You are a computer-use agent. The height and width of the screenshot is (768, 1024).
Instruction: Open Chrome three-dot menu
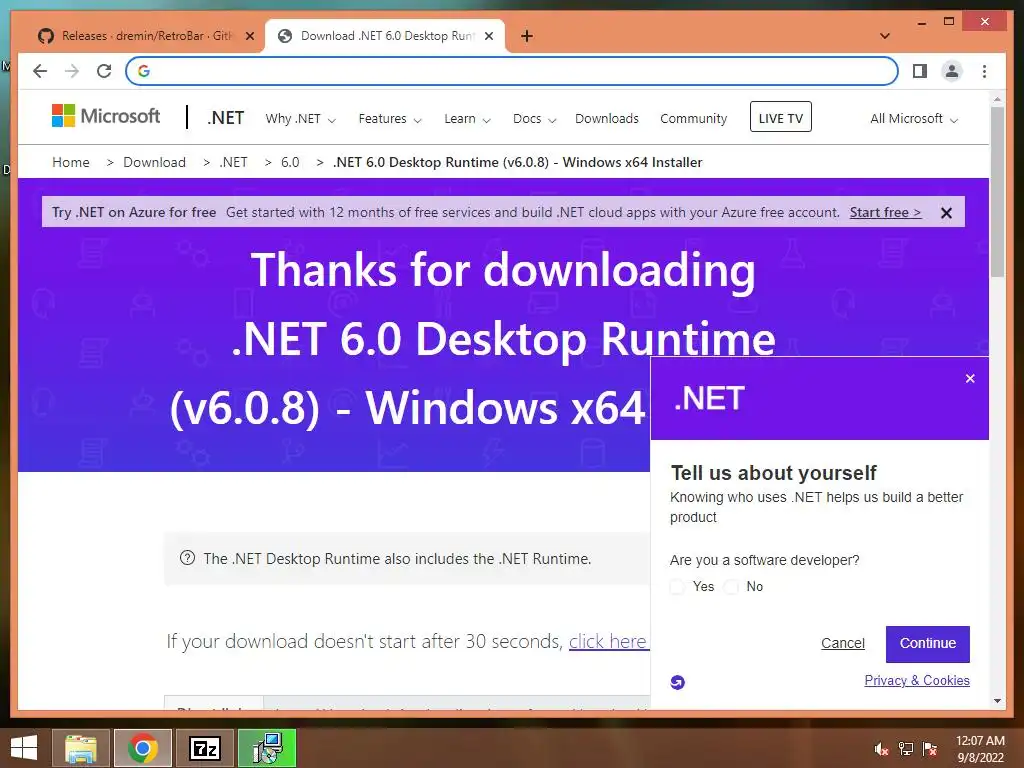(x=984, y=71)
